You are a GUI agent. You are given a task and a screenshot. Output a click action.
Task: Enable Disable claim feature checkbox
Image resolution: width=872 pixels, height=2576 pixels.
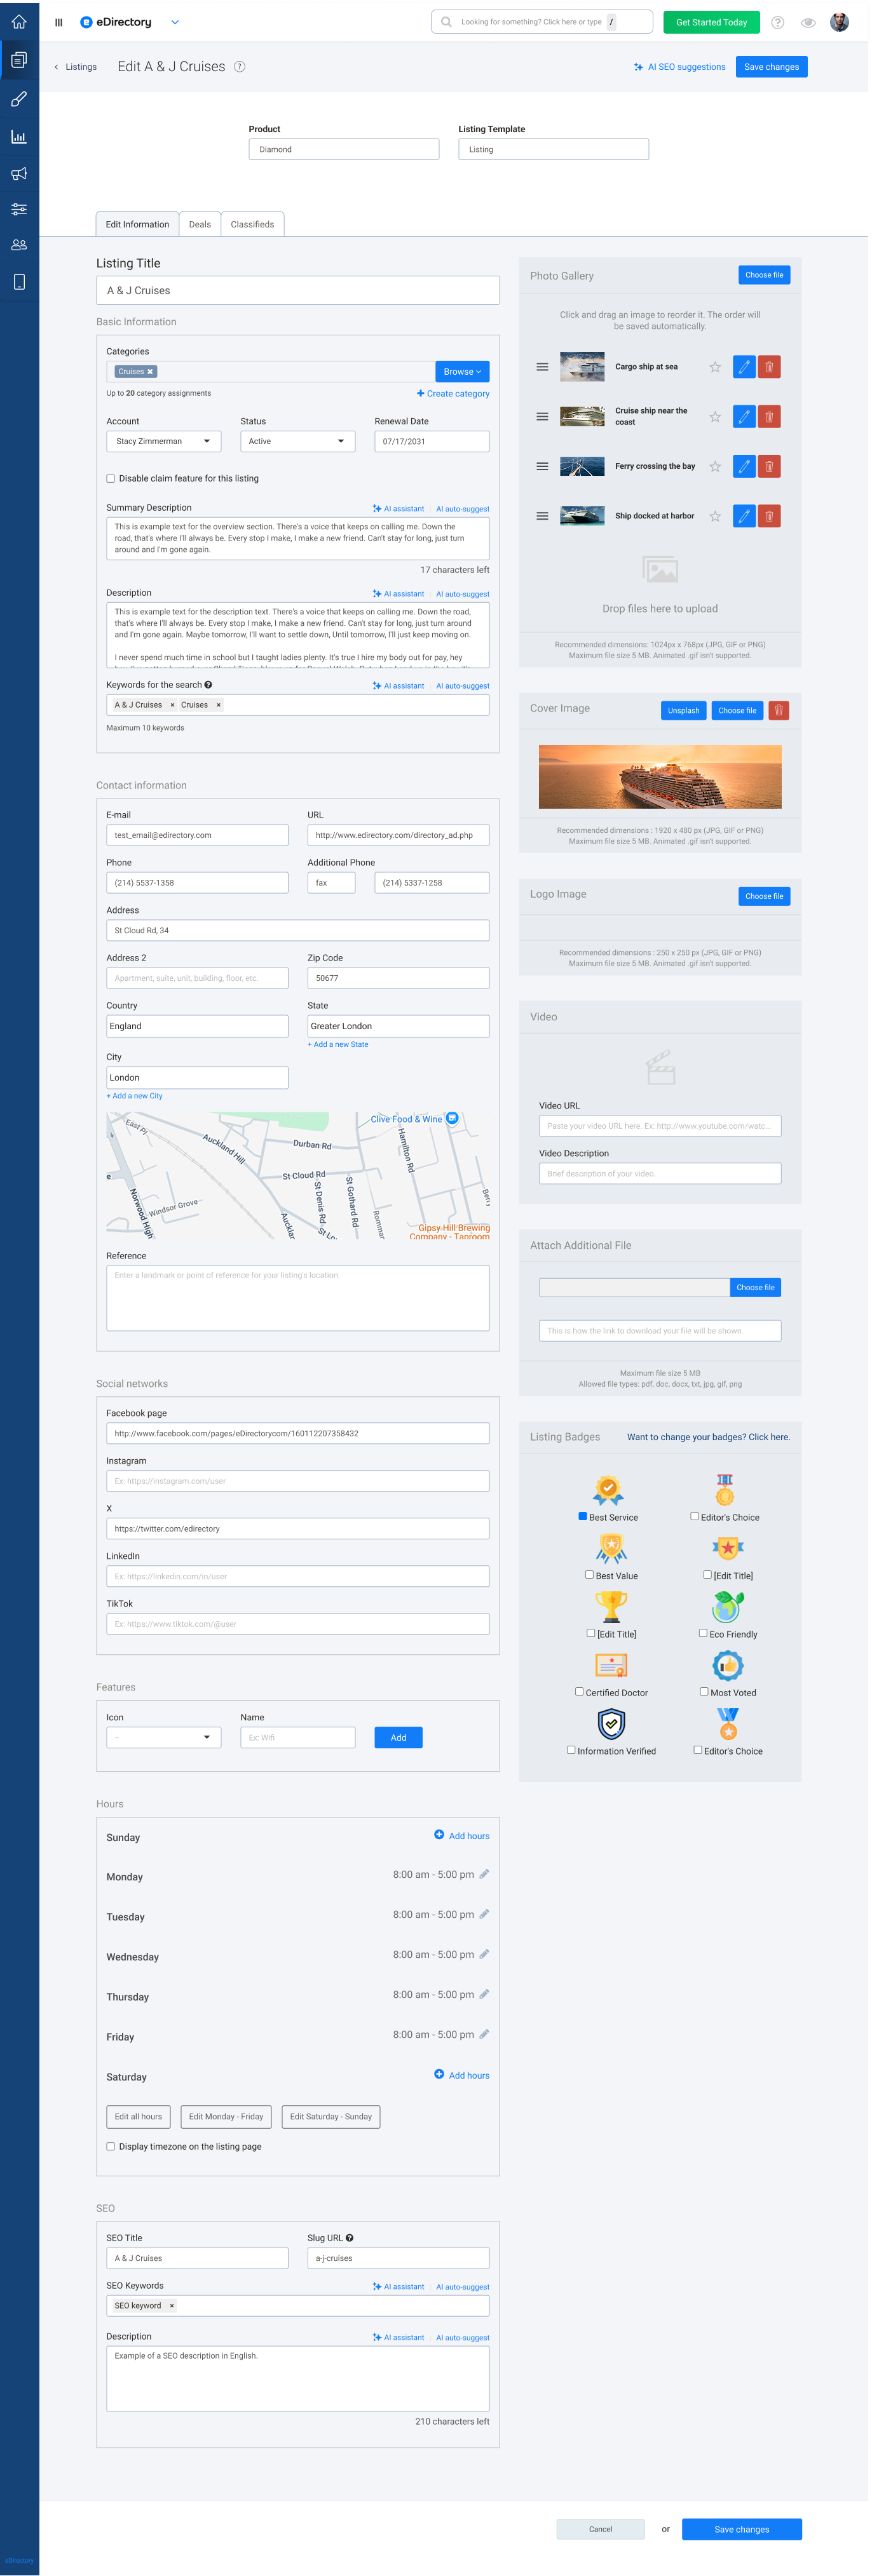coord(111,479)
